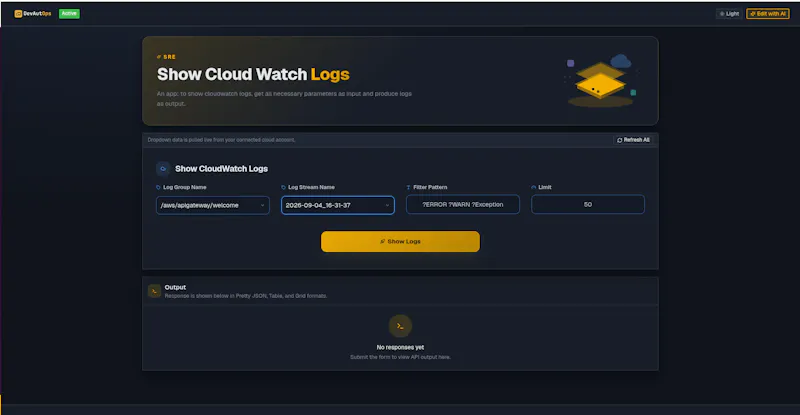Click the Show CloudWatch Logs section title
The height and width of the screenshot is (415, 800).
coord(221,168)
